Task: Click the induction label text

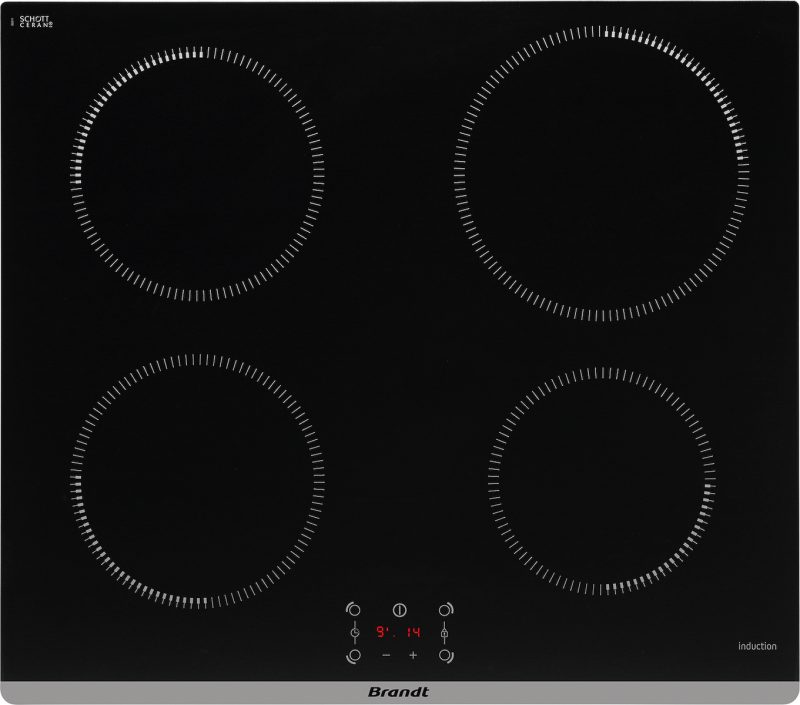Action: 757,646
